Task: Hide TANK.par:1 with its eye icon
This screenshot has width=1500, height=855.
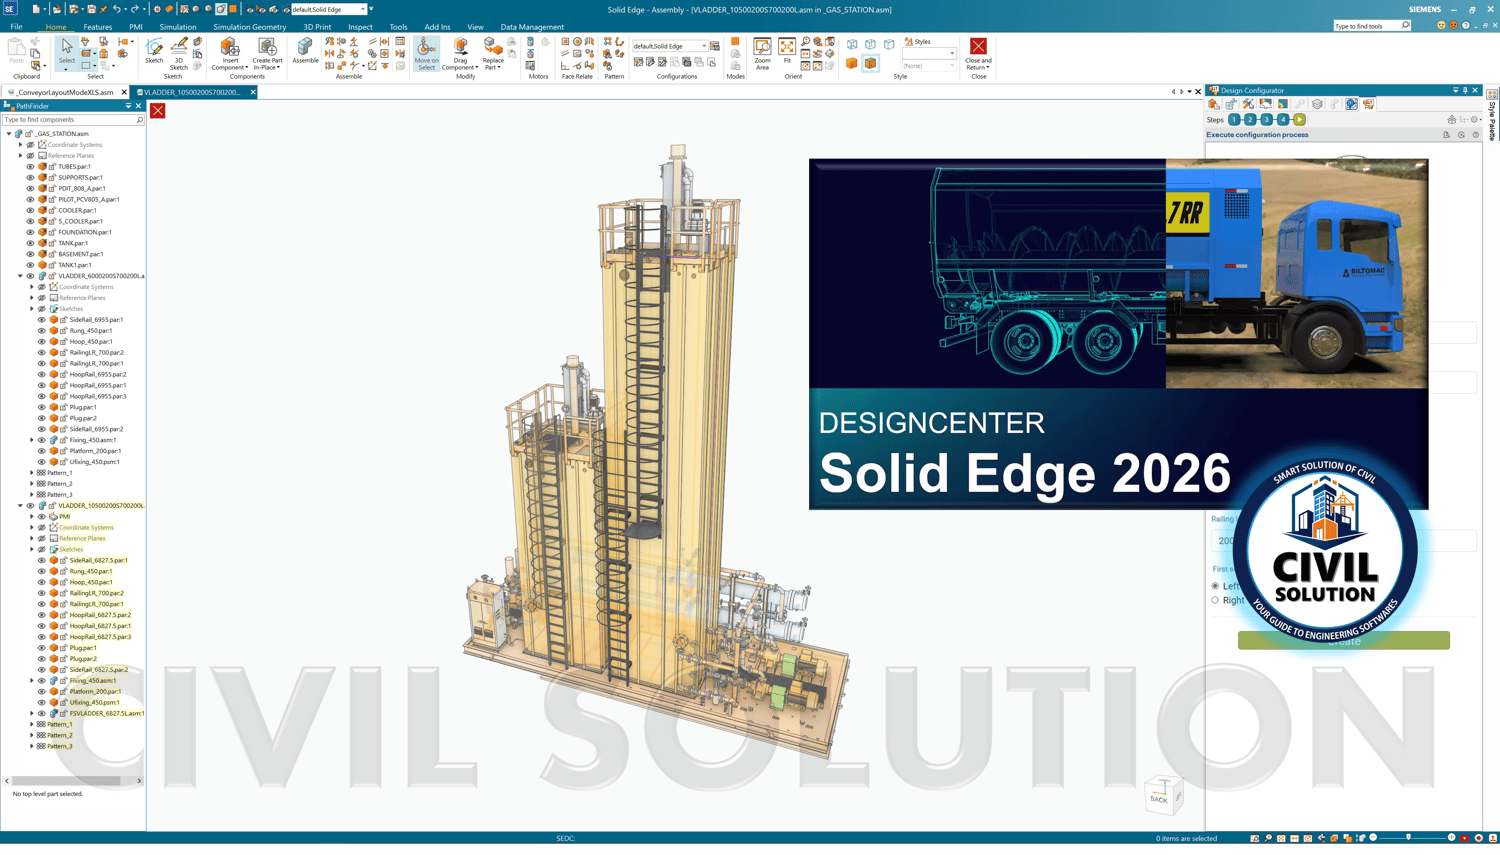Action: coord(30,243)
